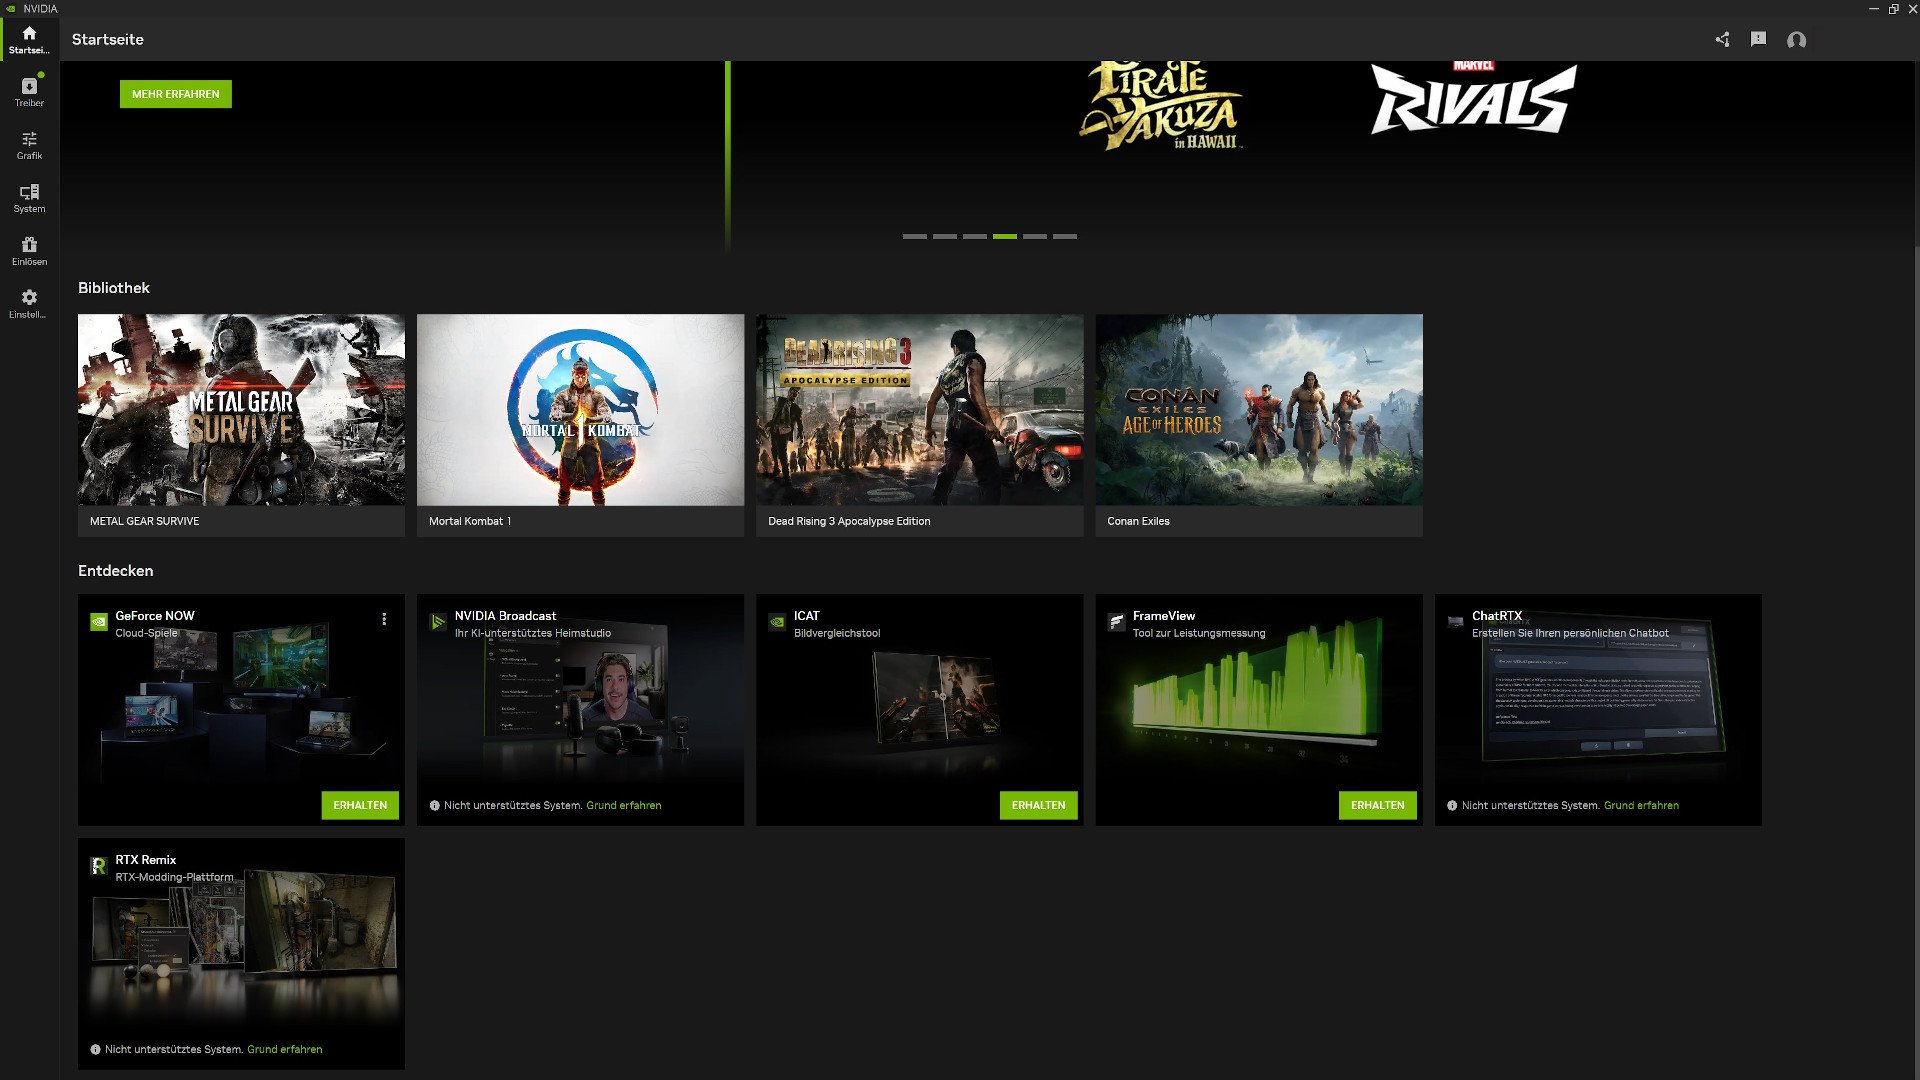Click the MEHR ERFAHREN button
The image size is (1920, 1080).
(176, 94)
